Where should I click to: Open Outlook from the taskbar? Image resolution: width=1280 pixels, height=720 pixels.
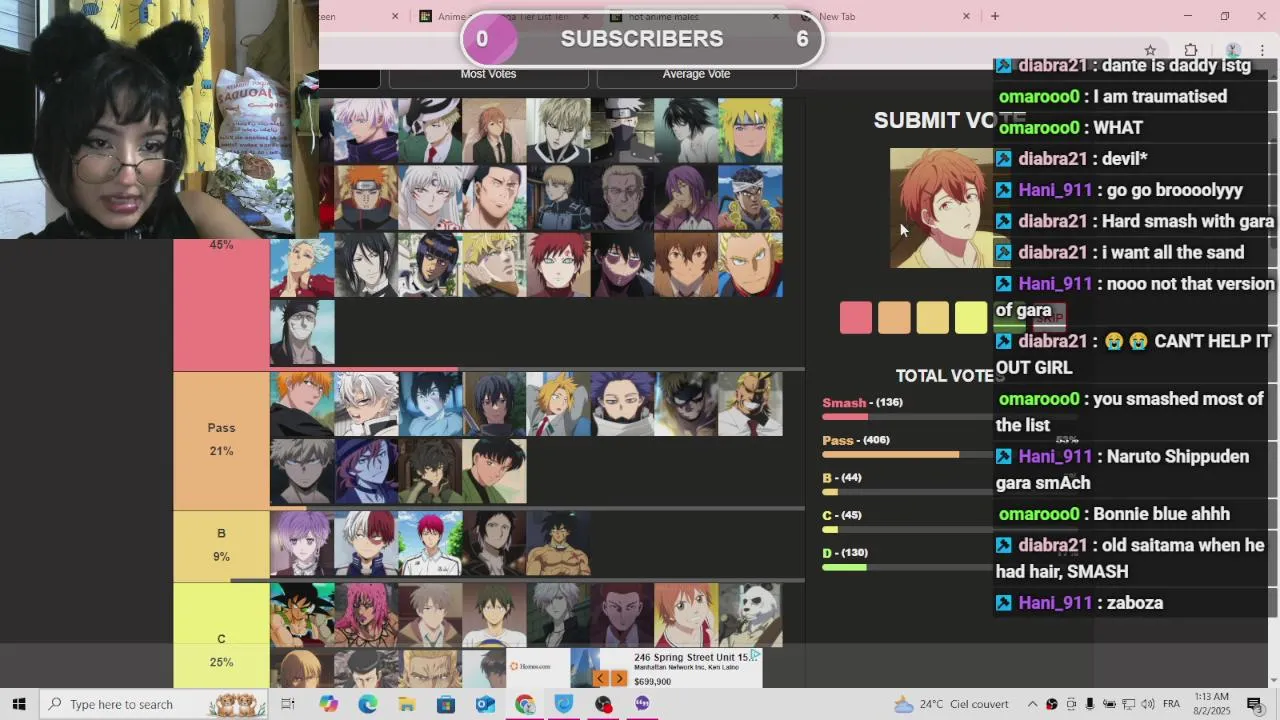click(x=485, y=704)
